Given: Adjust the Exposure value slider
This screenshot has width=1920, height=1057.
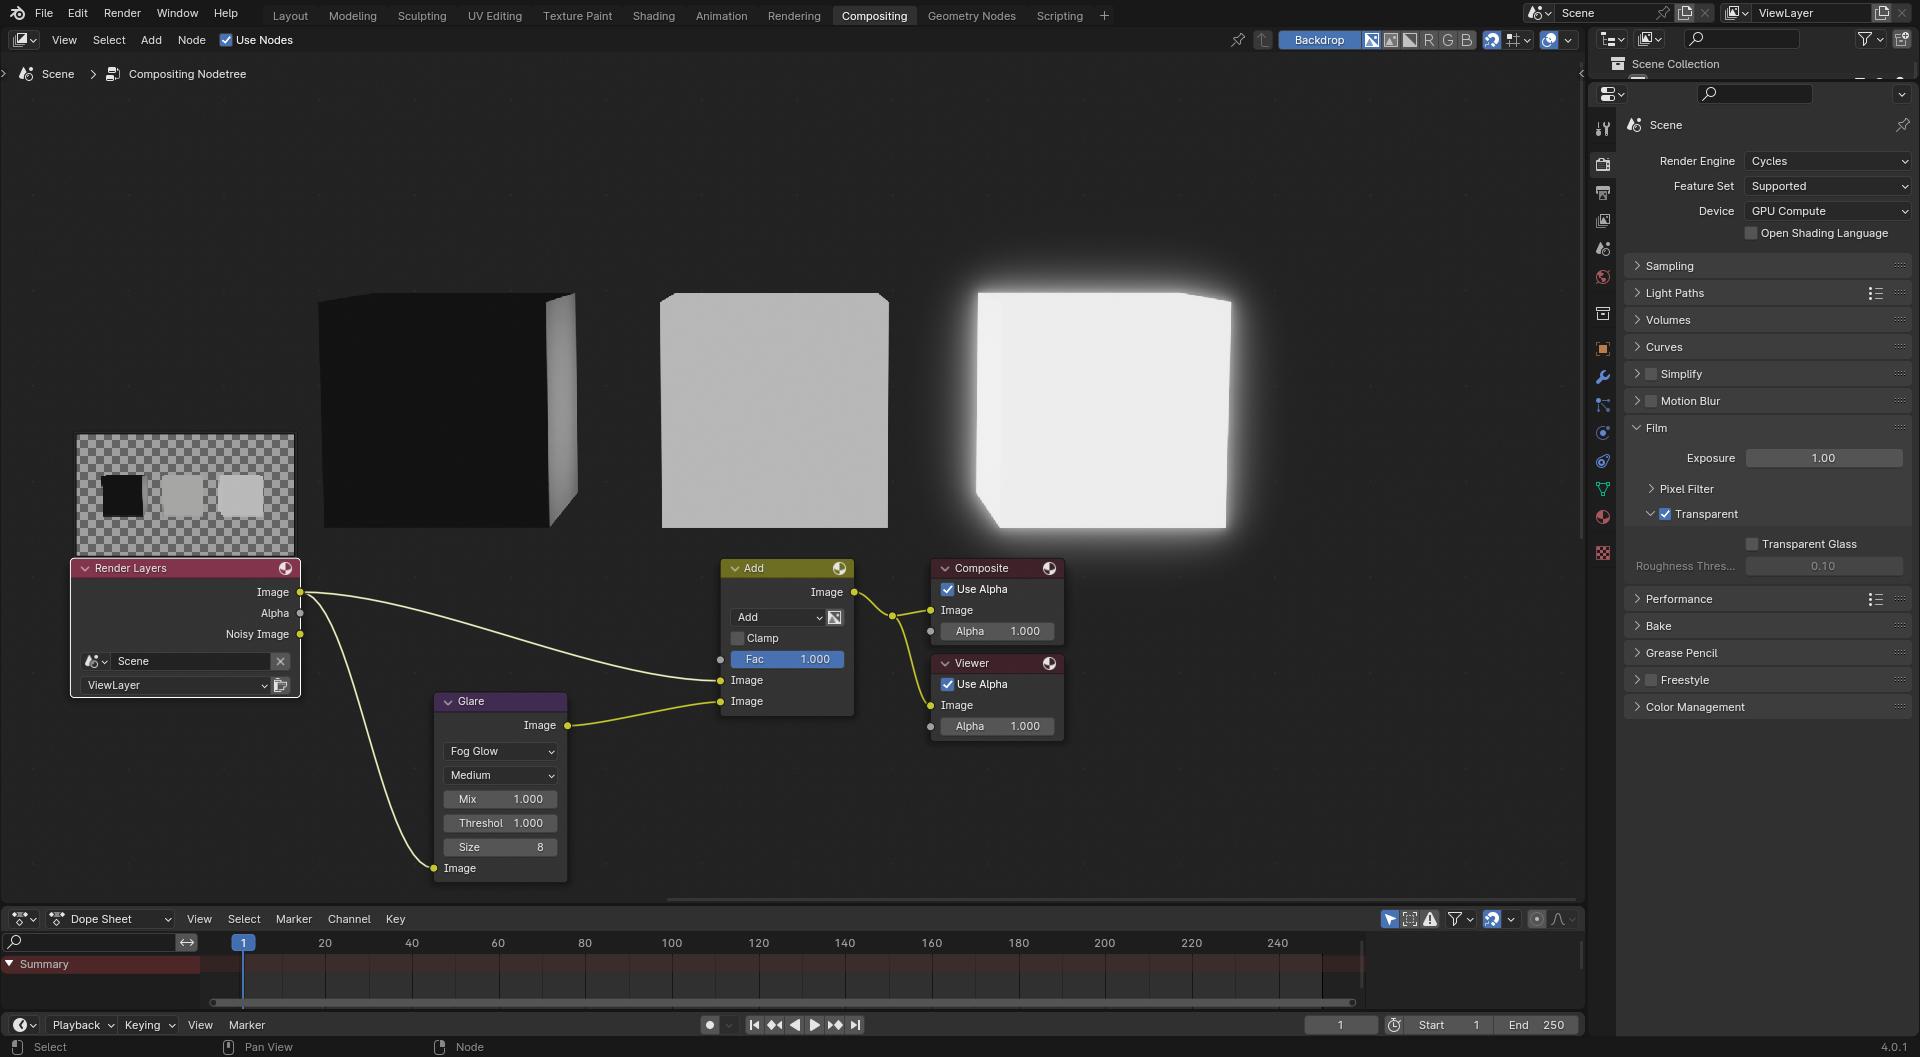Looking at the screenshot, I should 1824,458.
